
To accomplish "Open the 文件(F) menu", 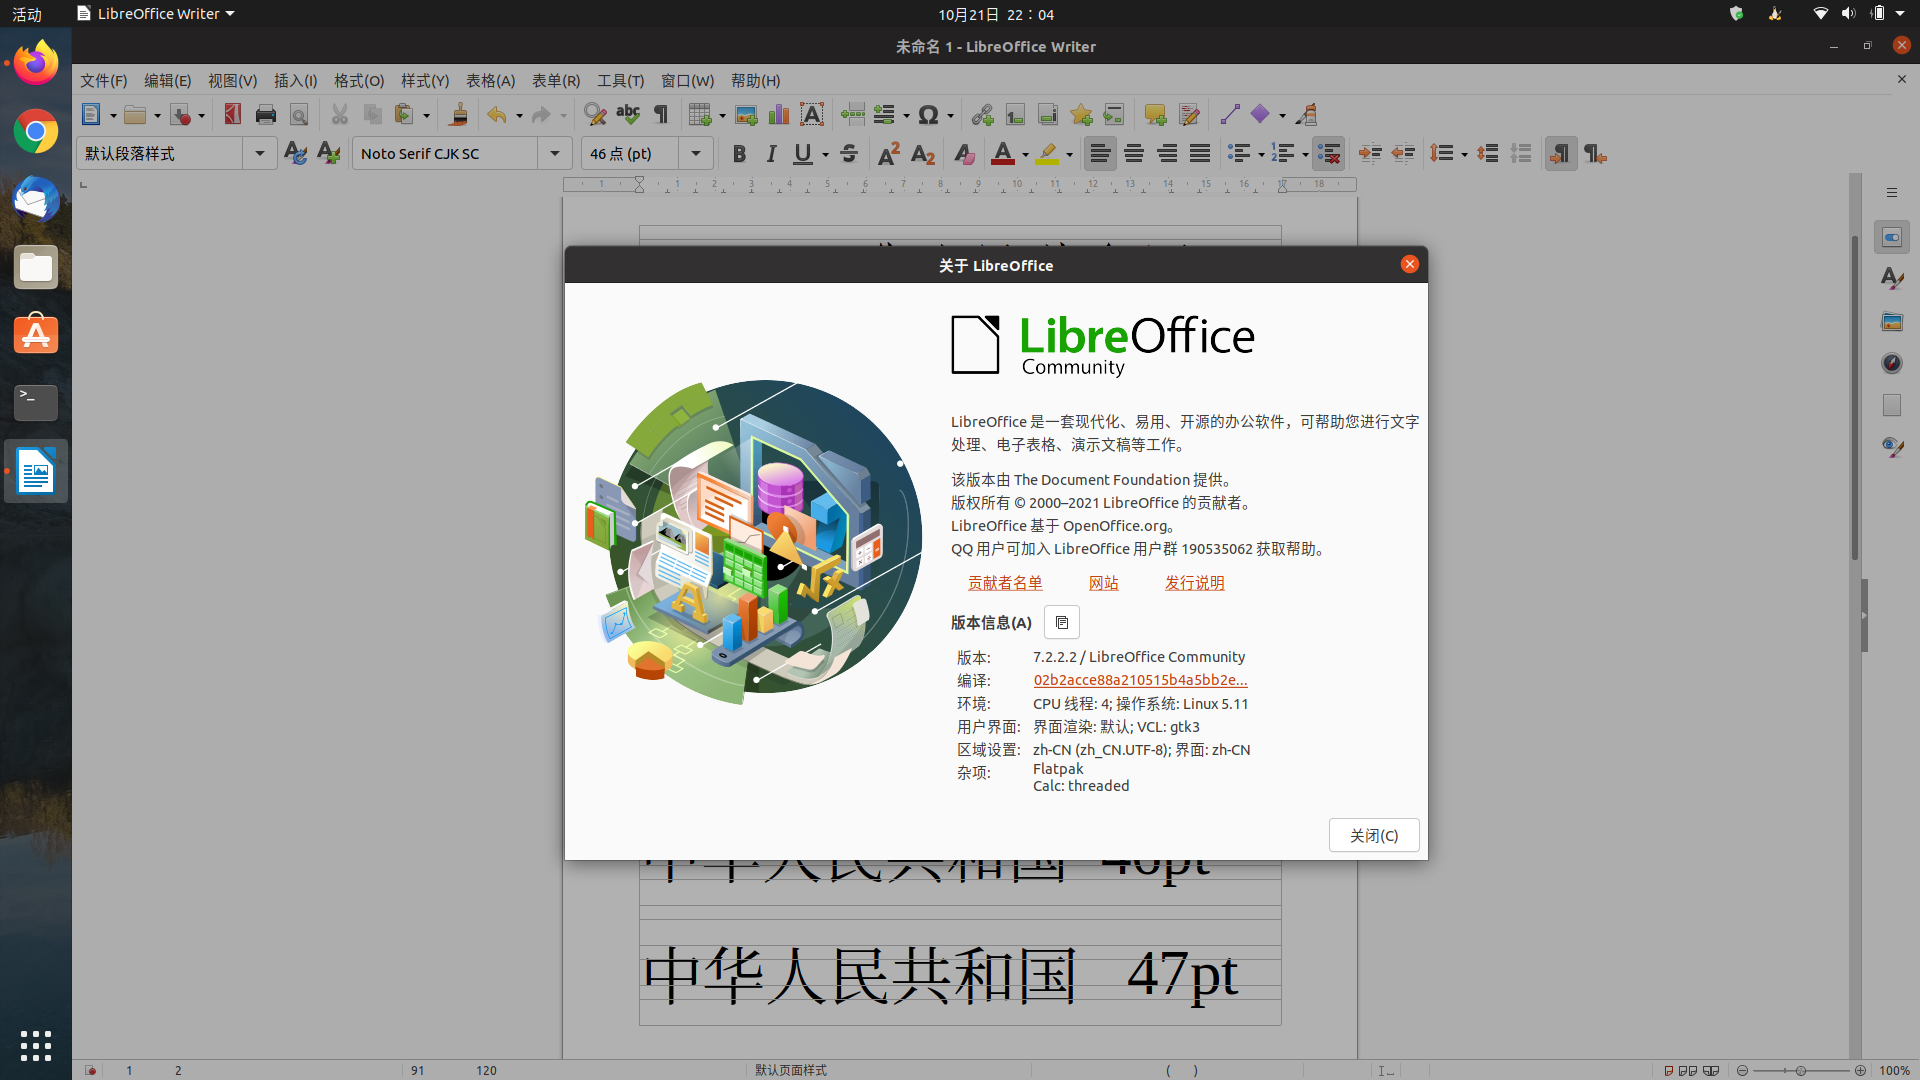I will [104, 81].
